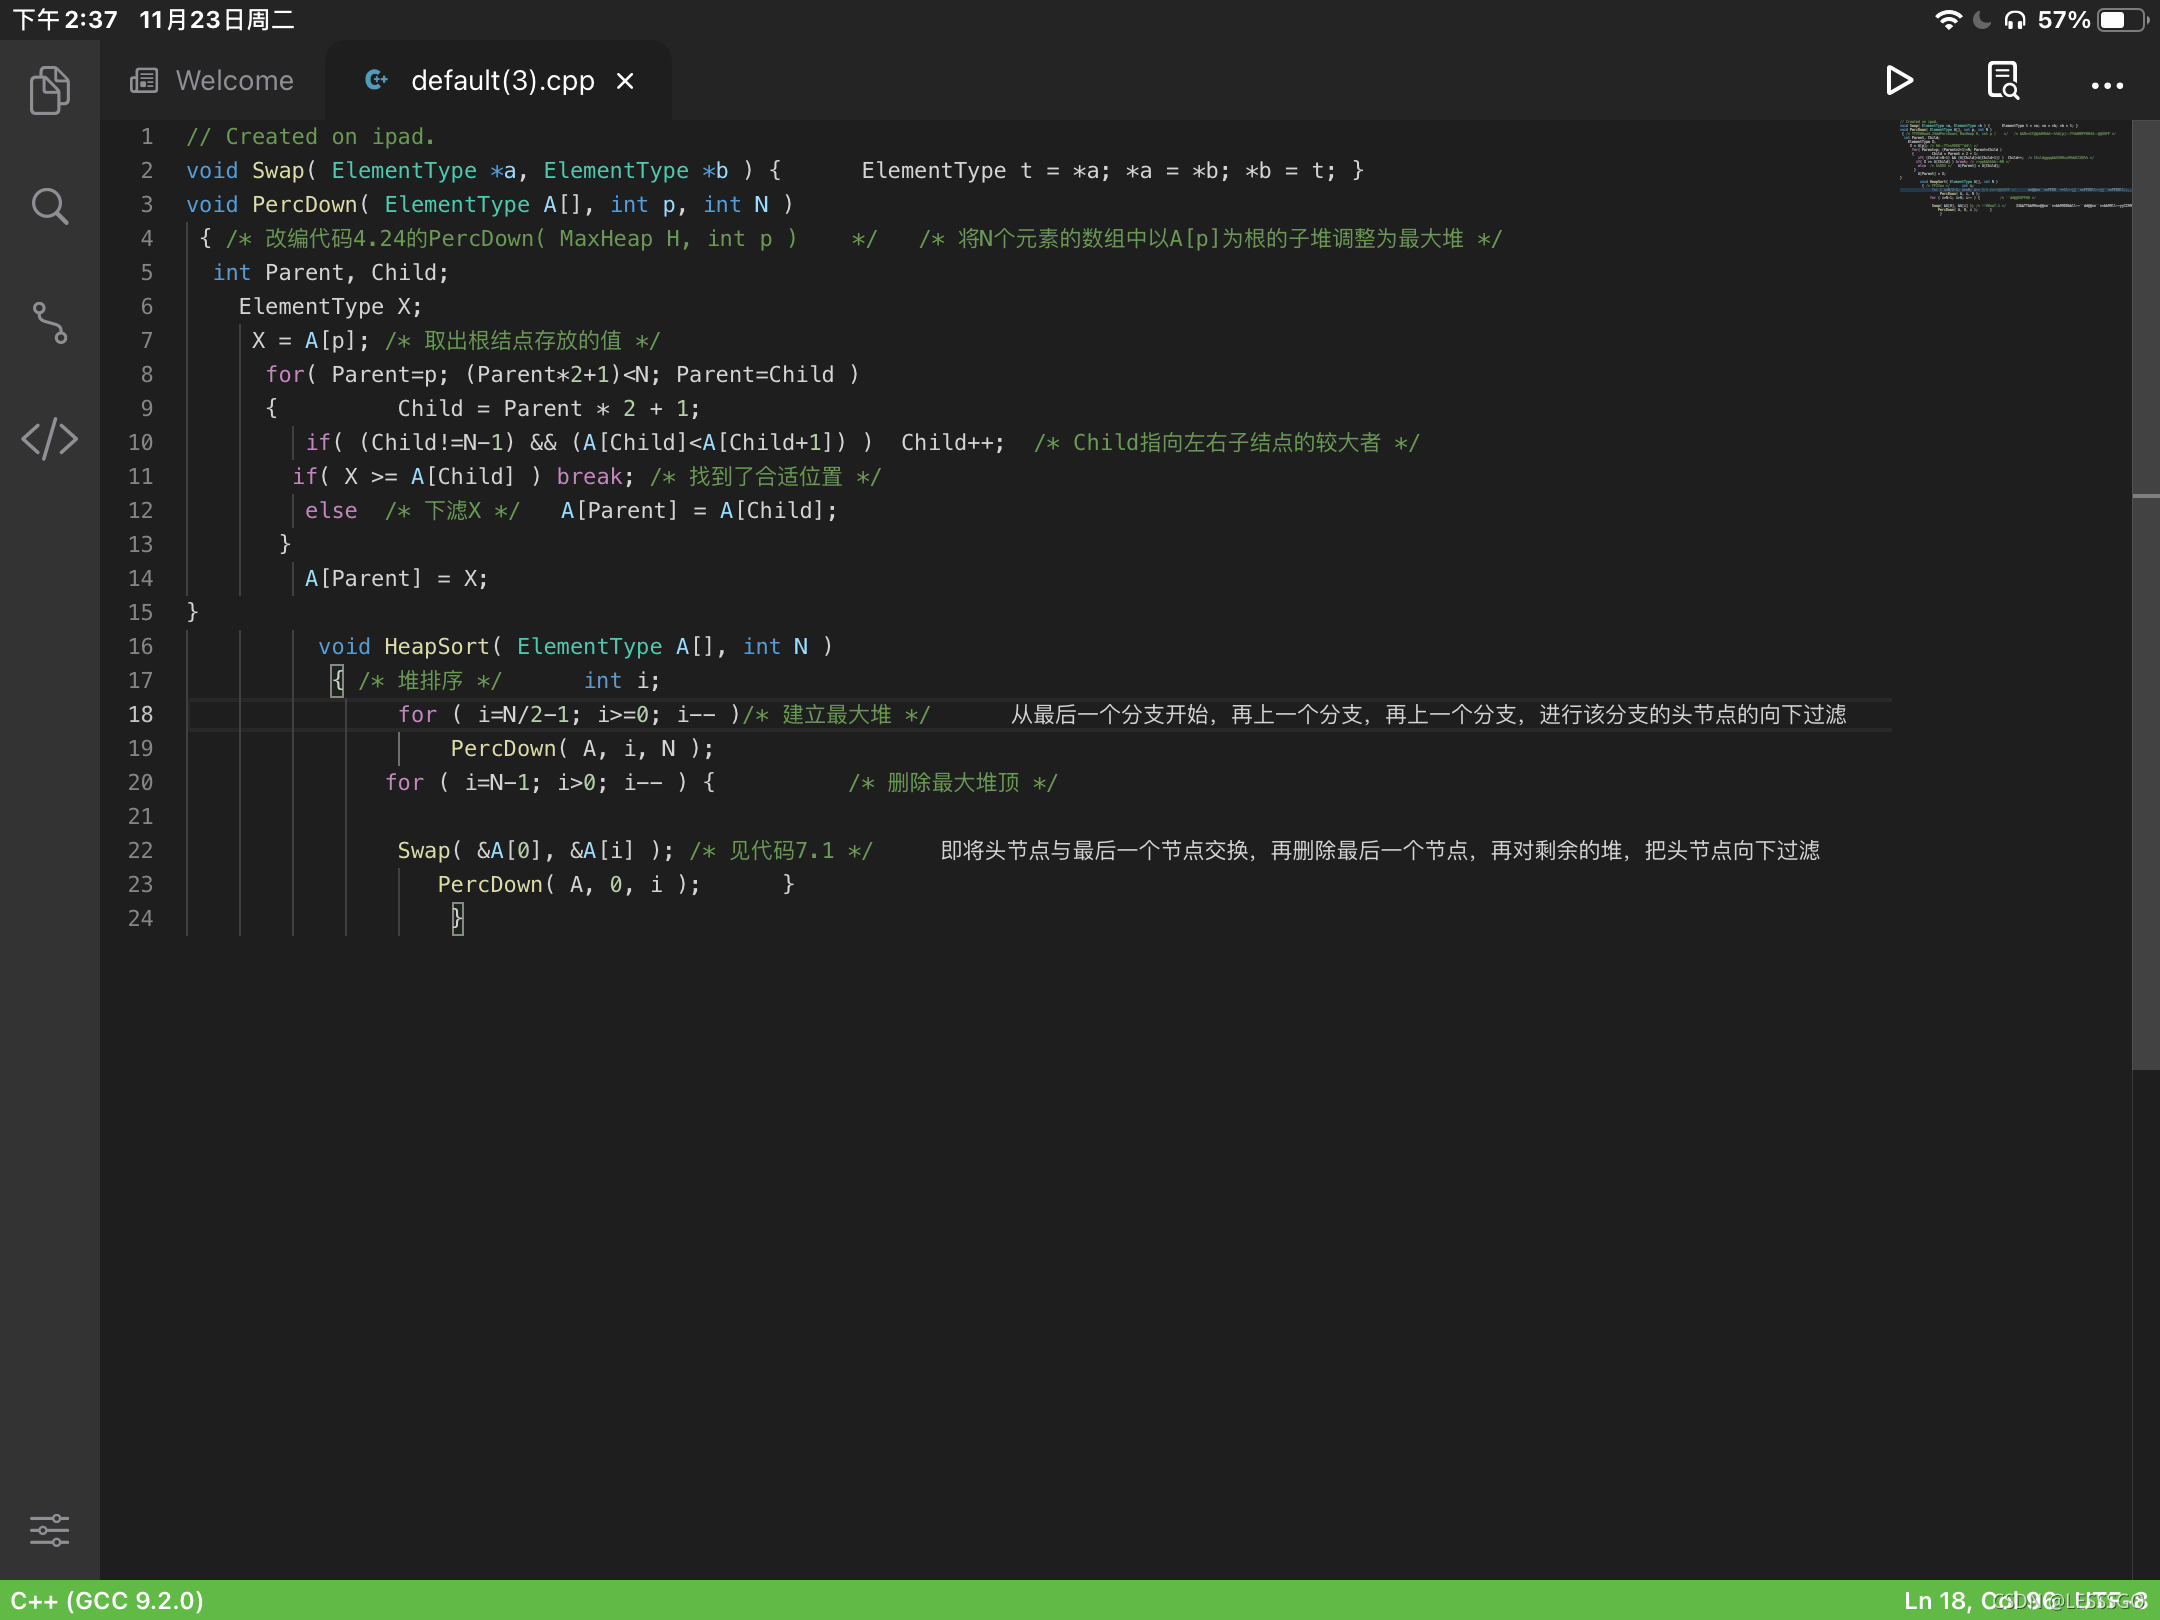Click the highlighted opening brace on line 17
This screenshot has width=2160, height=1620.
pos(338,681)
